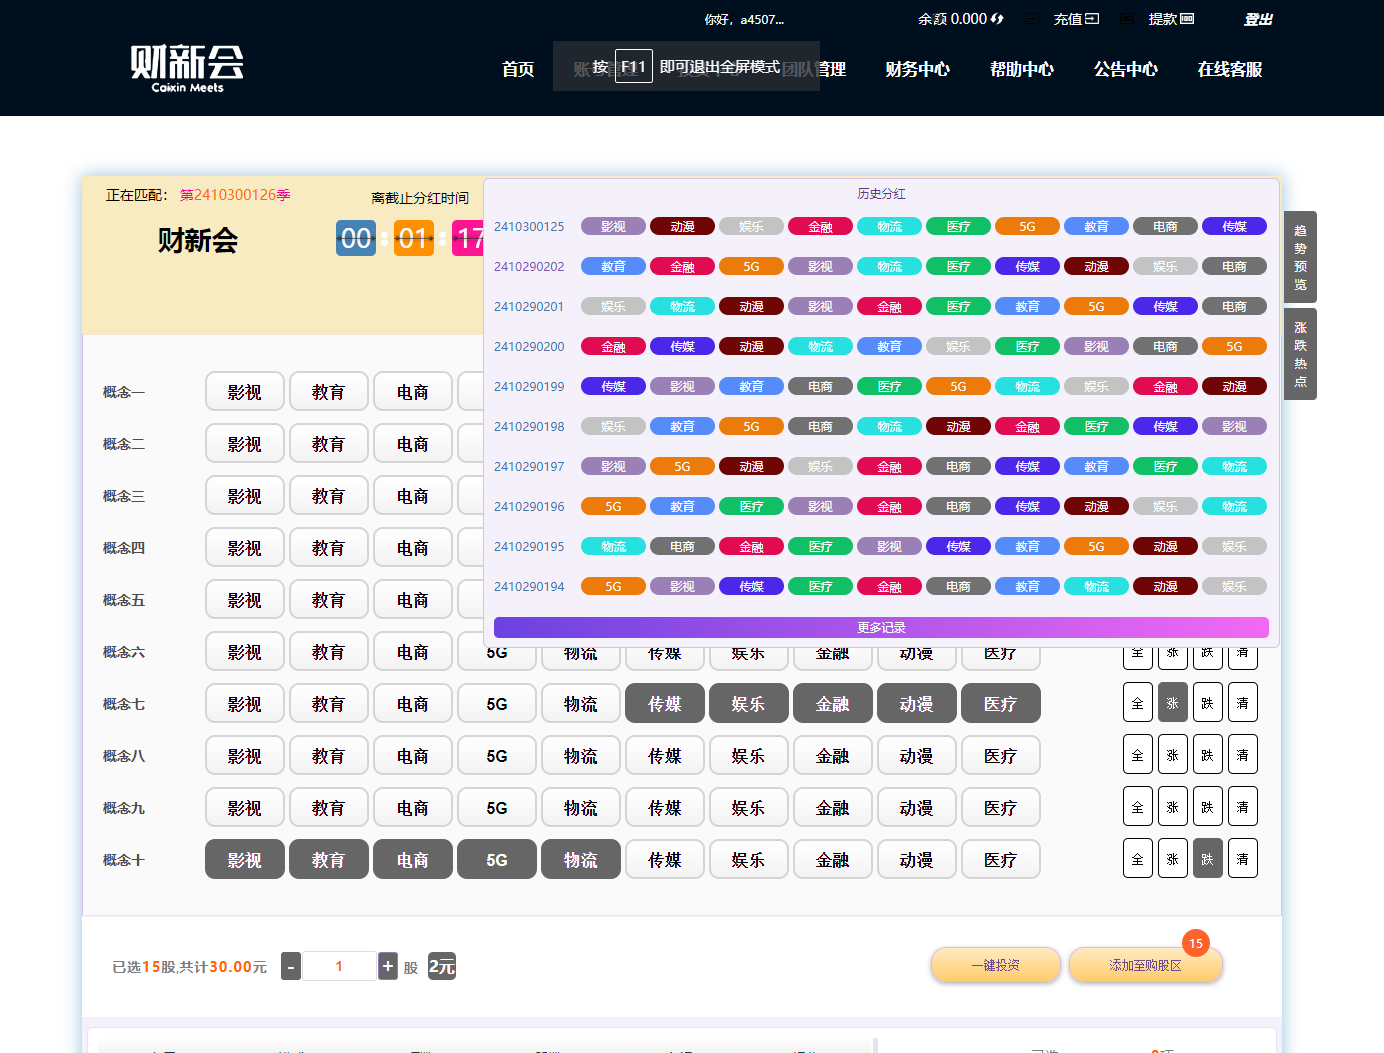Expand the 趋势预览 side panel
The image size is (1384, 1053).
click(x=1300, y=257)
